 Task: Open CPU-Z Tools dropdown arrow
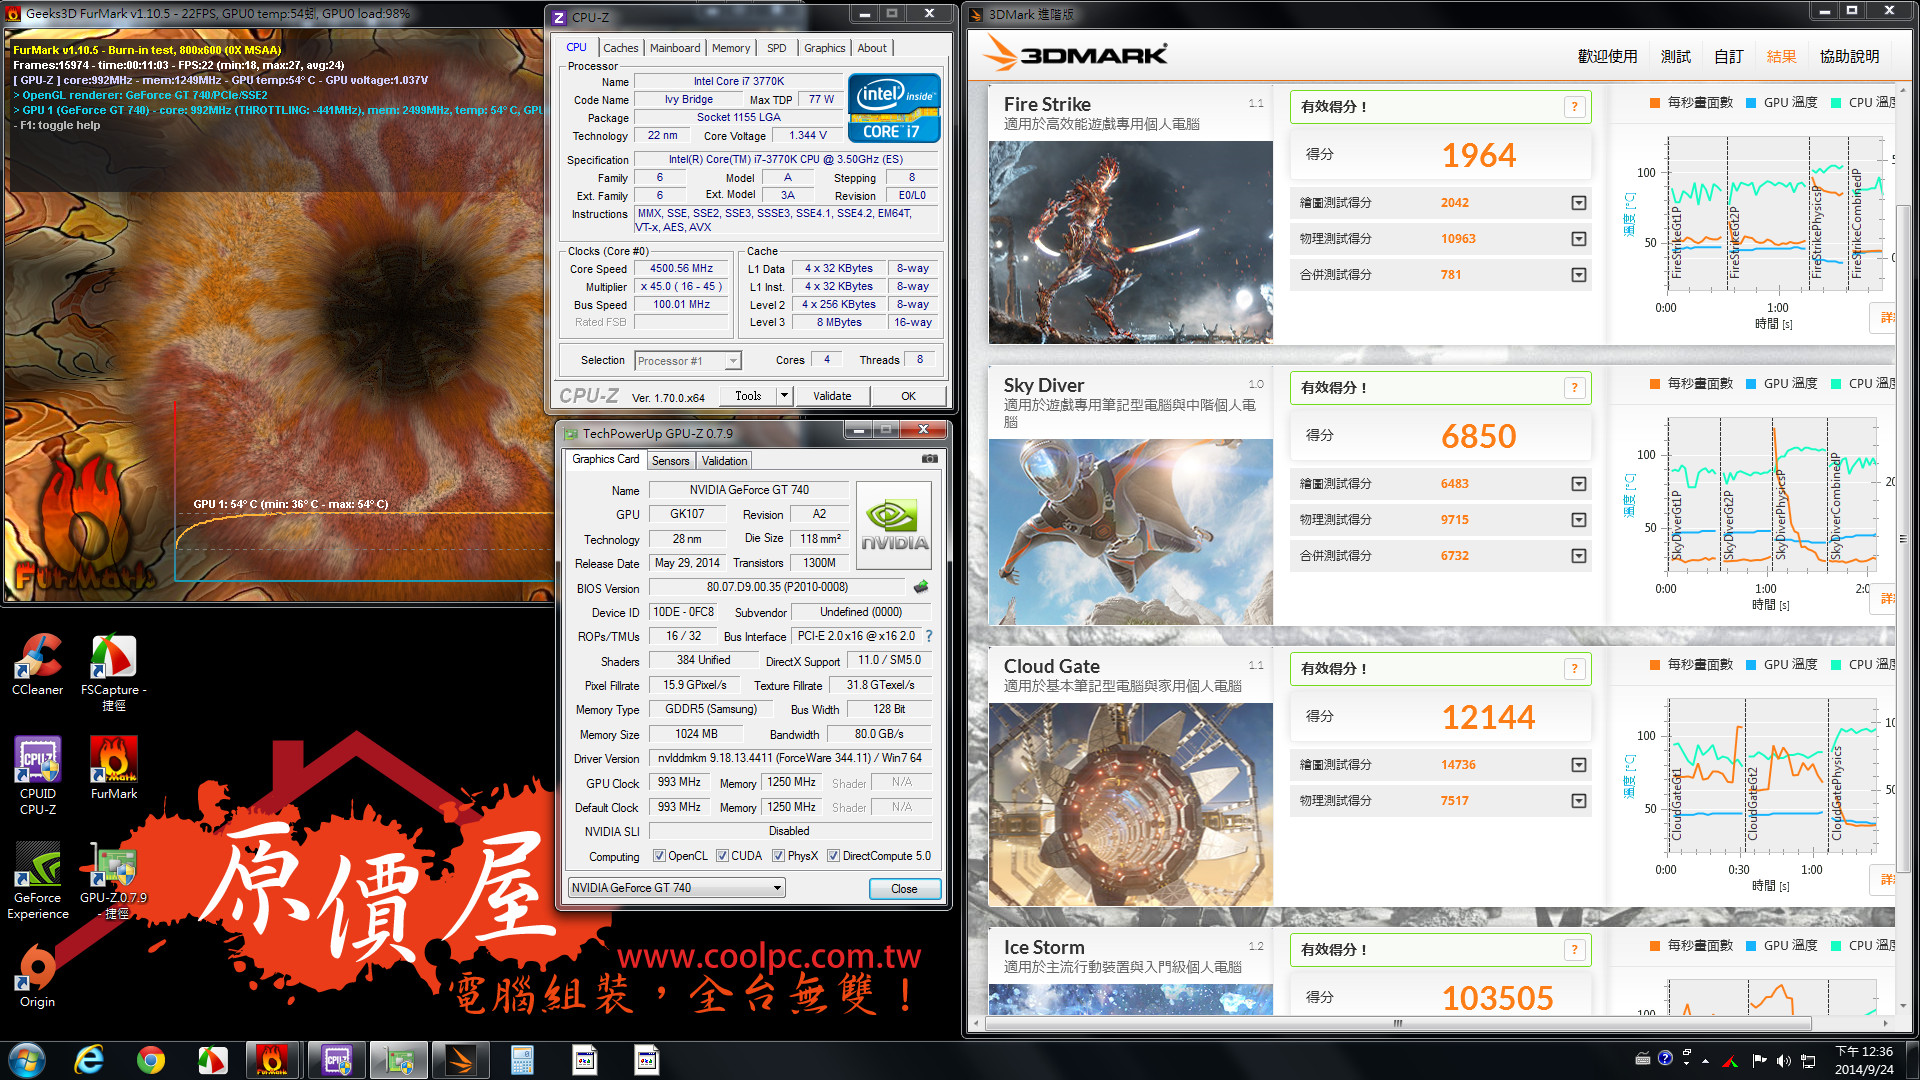(x=784, y=396)
